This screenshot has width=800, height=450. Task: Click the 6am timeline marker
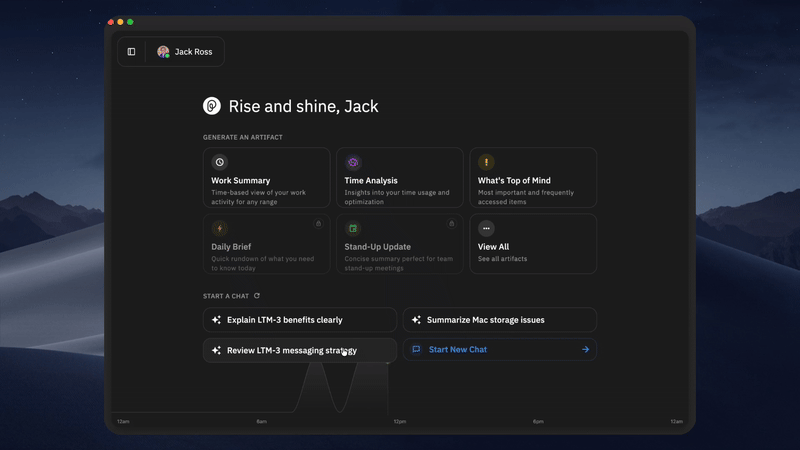tap(261, 421)
